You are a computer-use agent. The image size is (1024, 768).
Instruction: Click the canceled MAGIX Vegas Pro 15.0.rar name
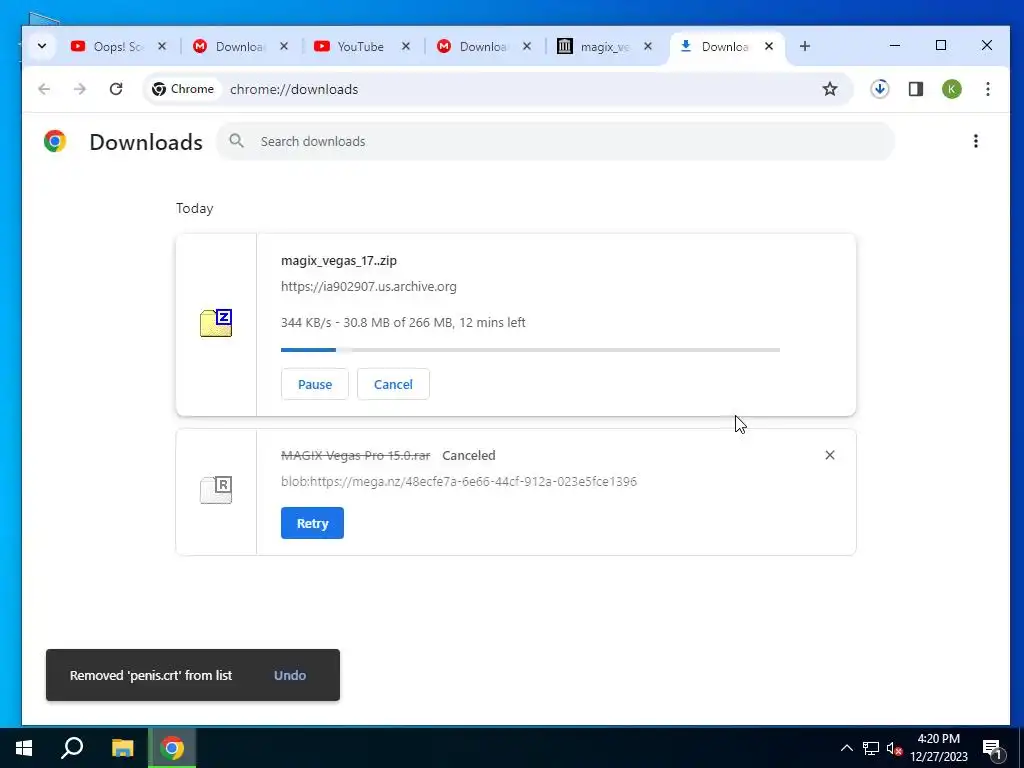pos(356,455)
